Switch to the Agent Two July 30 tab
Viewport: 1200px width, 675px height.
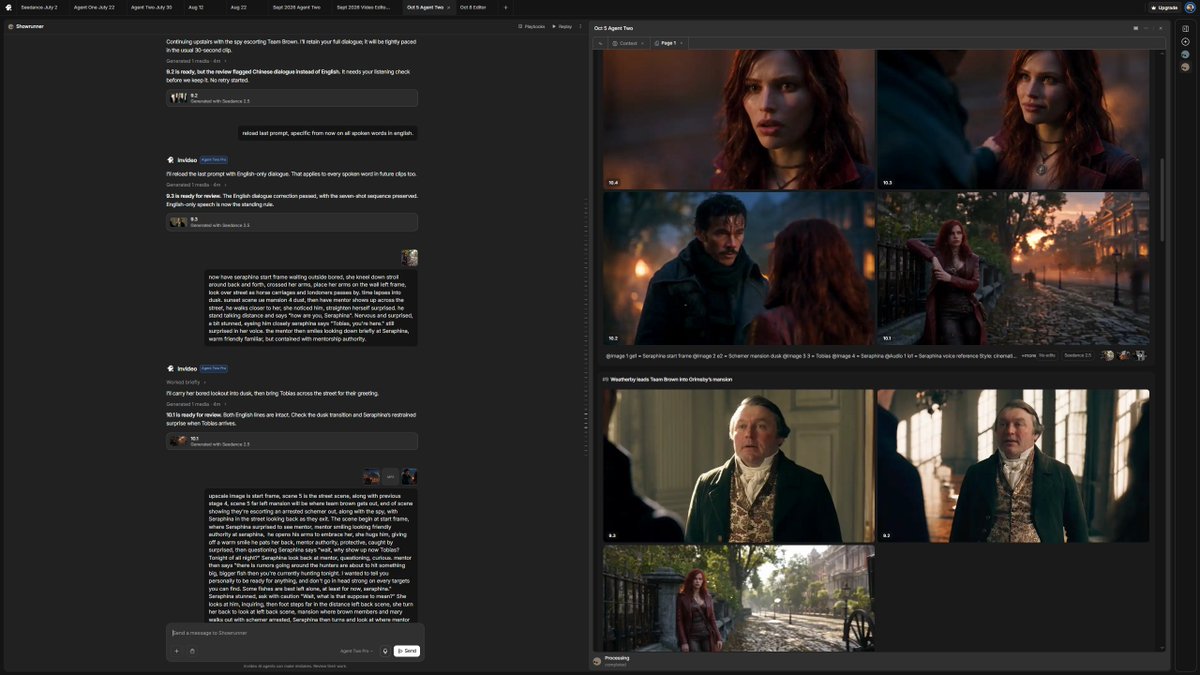tap(151, 7)
